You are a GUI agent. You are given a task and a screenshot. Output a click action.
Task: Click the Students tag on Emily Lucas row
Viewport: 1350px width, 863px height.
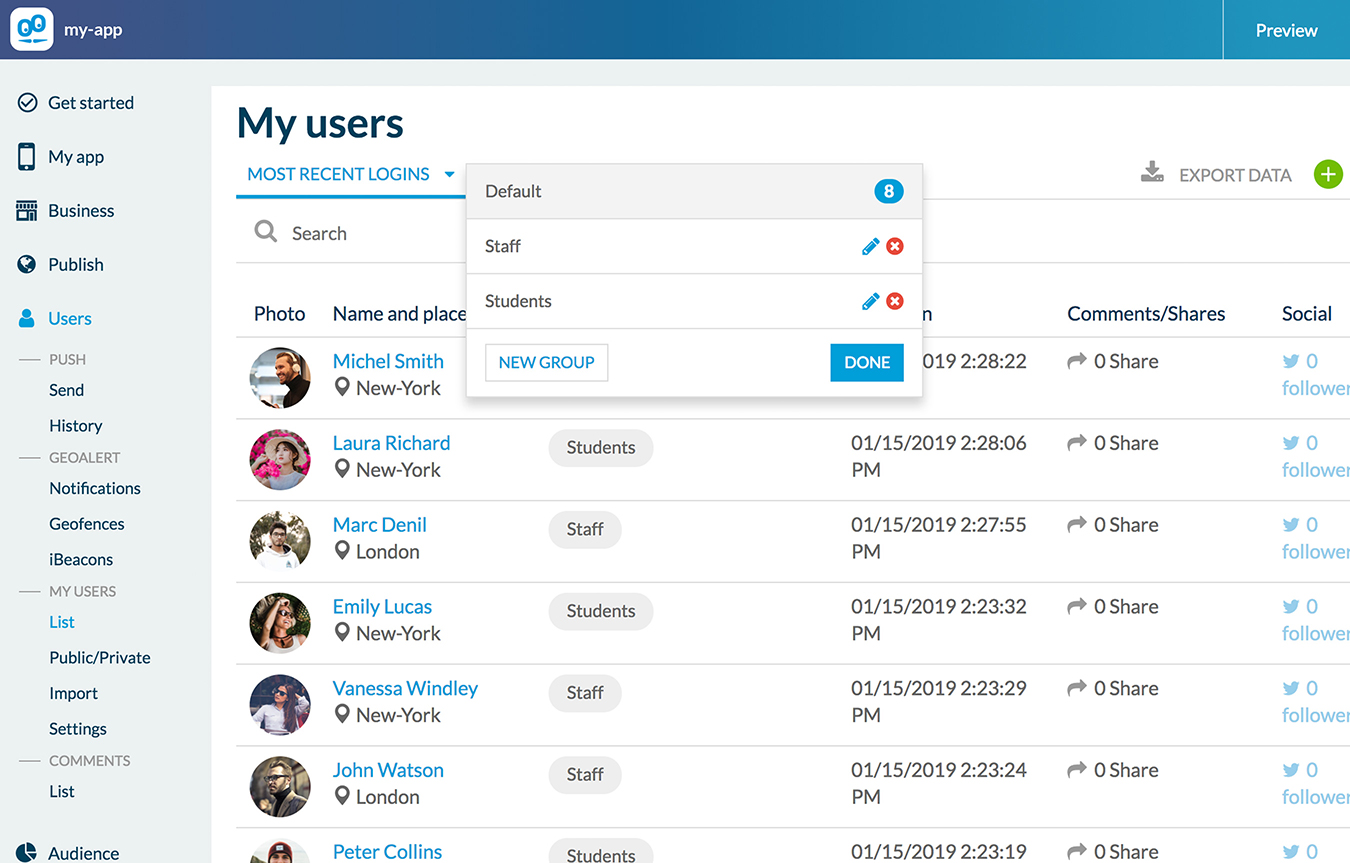point(600,611)
